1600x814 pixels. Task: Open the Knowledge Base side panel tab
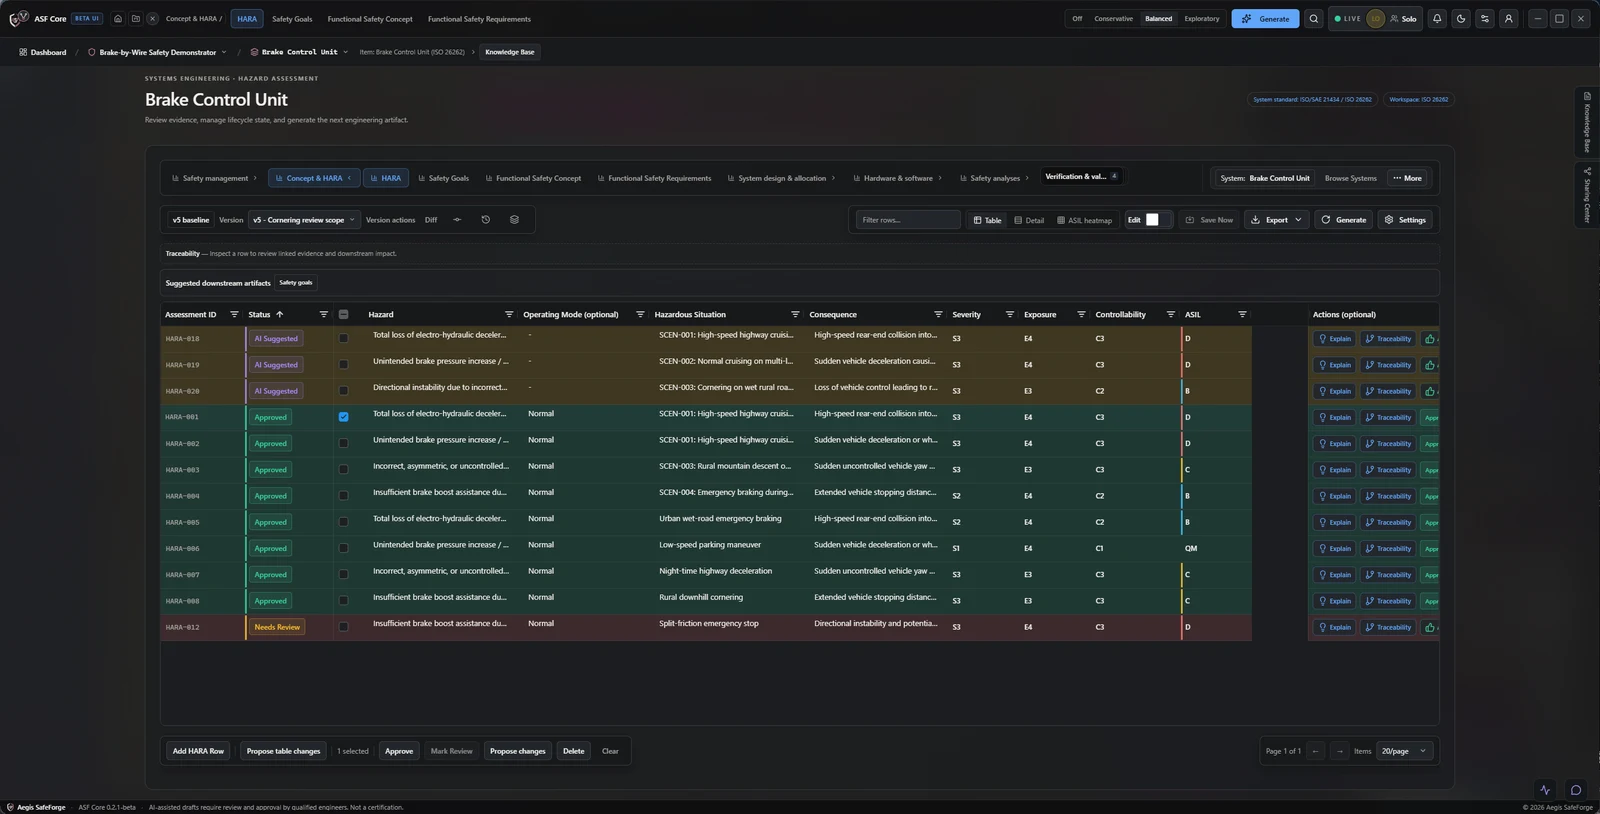click(x=1587, y=122)
